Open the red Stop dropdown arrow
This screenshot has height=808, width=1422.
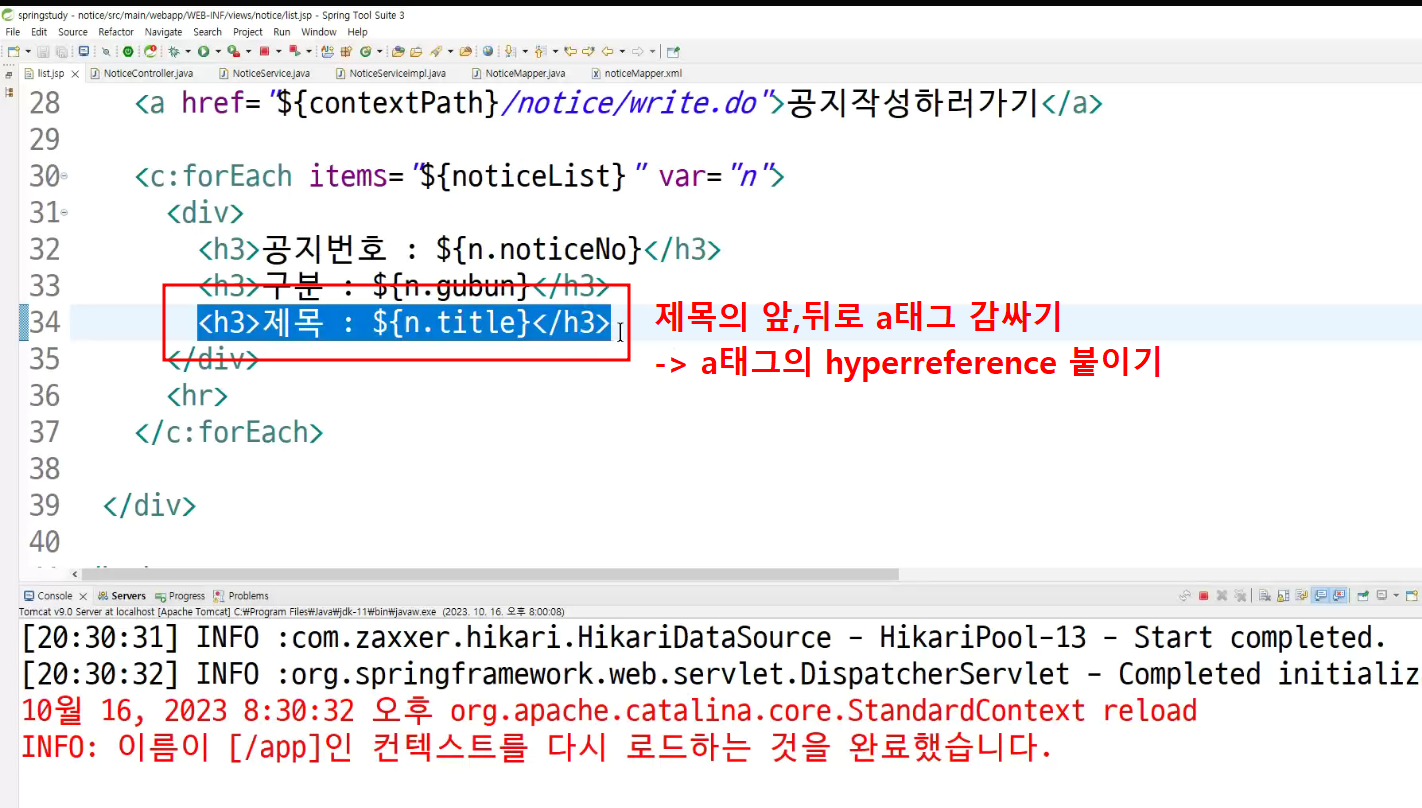[x=279, y=51]
